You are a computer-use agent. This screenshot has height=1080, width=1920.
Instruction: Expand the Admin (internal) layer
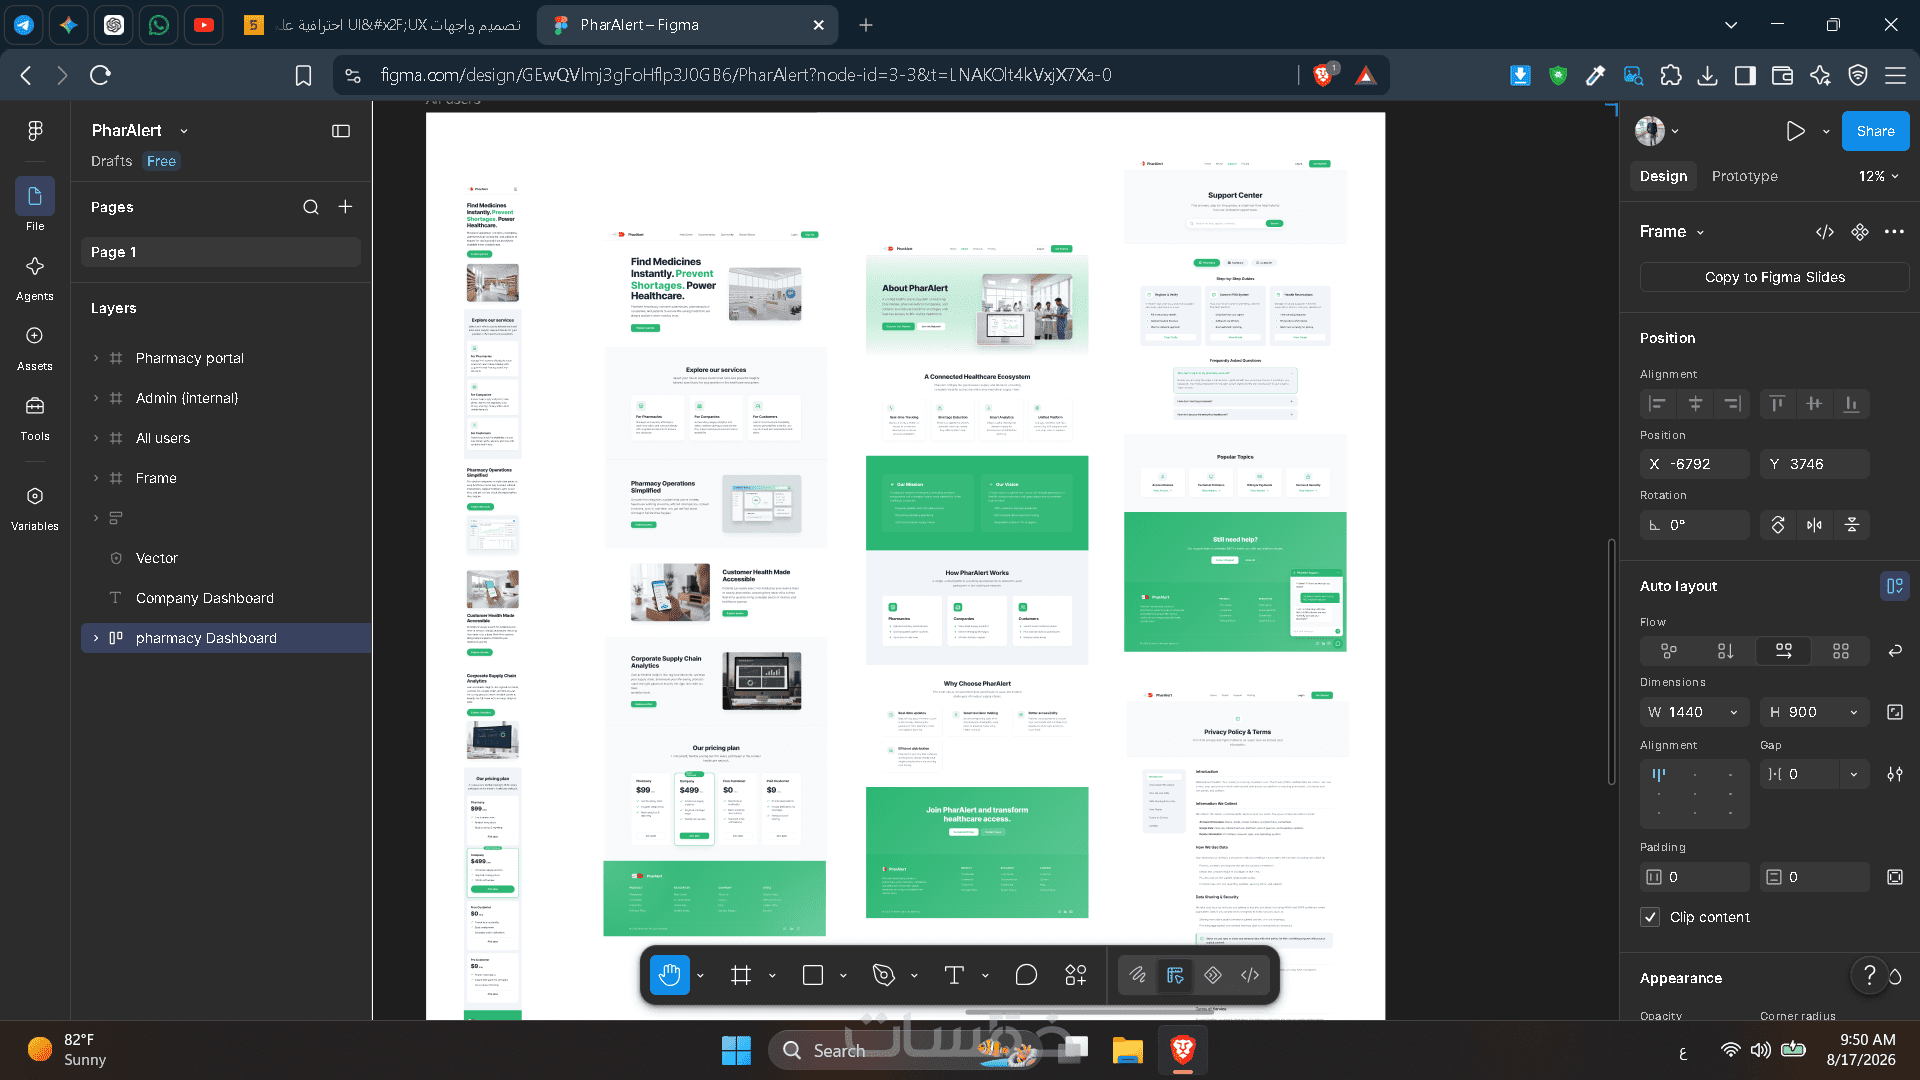point(96,398)
